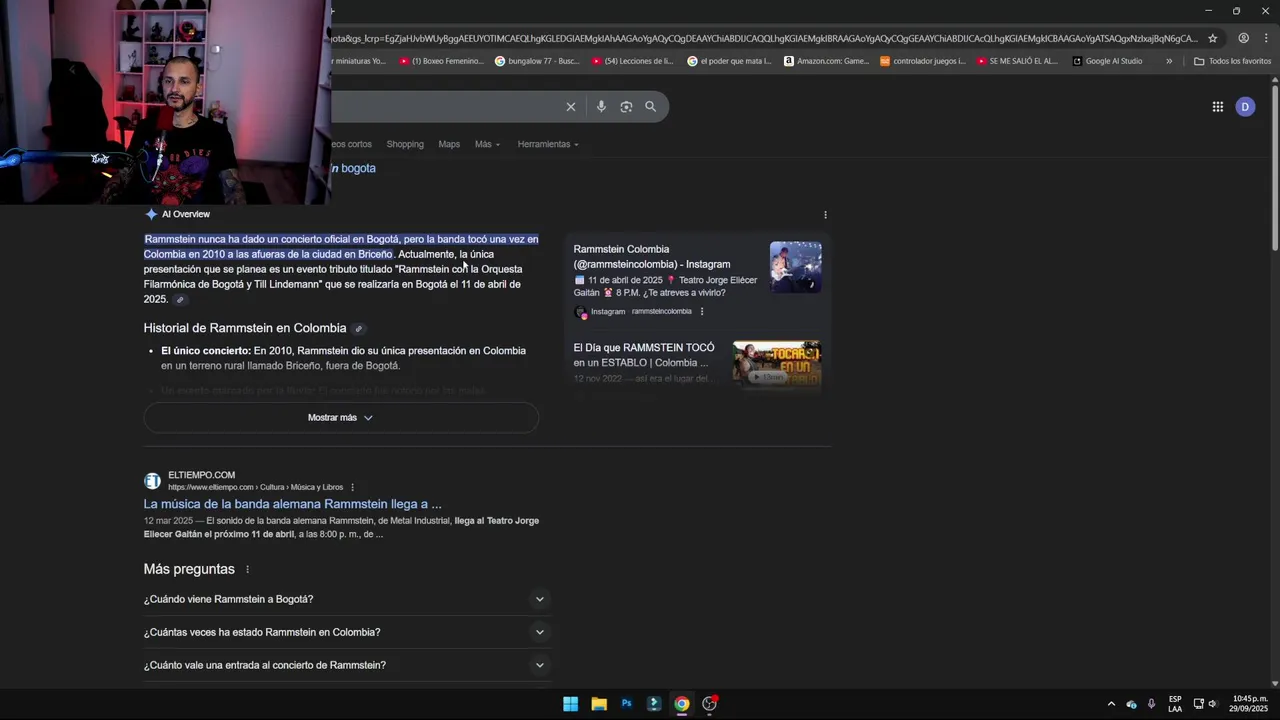The width and height of the screenshot is (1280, 720).
Task: Open the Chrome profile icon in the toolbar
Action: click(x=1243, y=38)
